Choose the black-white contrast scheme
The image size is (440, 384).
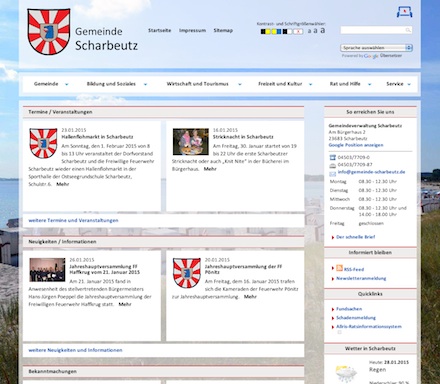click(287, 31)
